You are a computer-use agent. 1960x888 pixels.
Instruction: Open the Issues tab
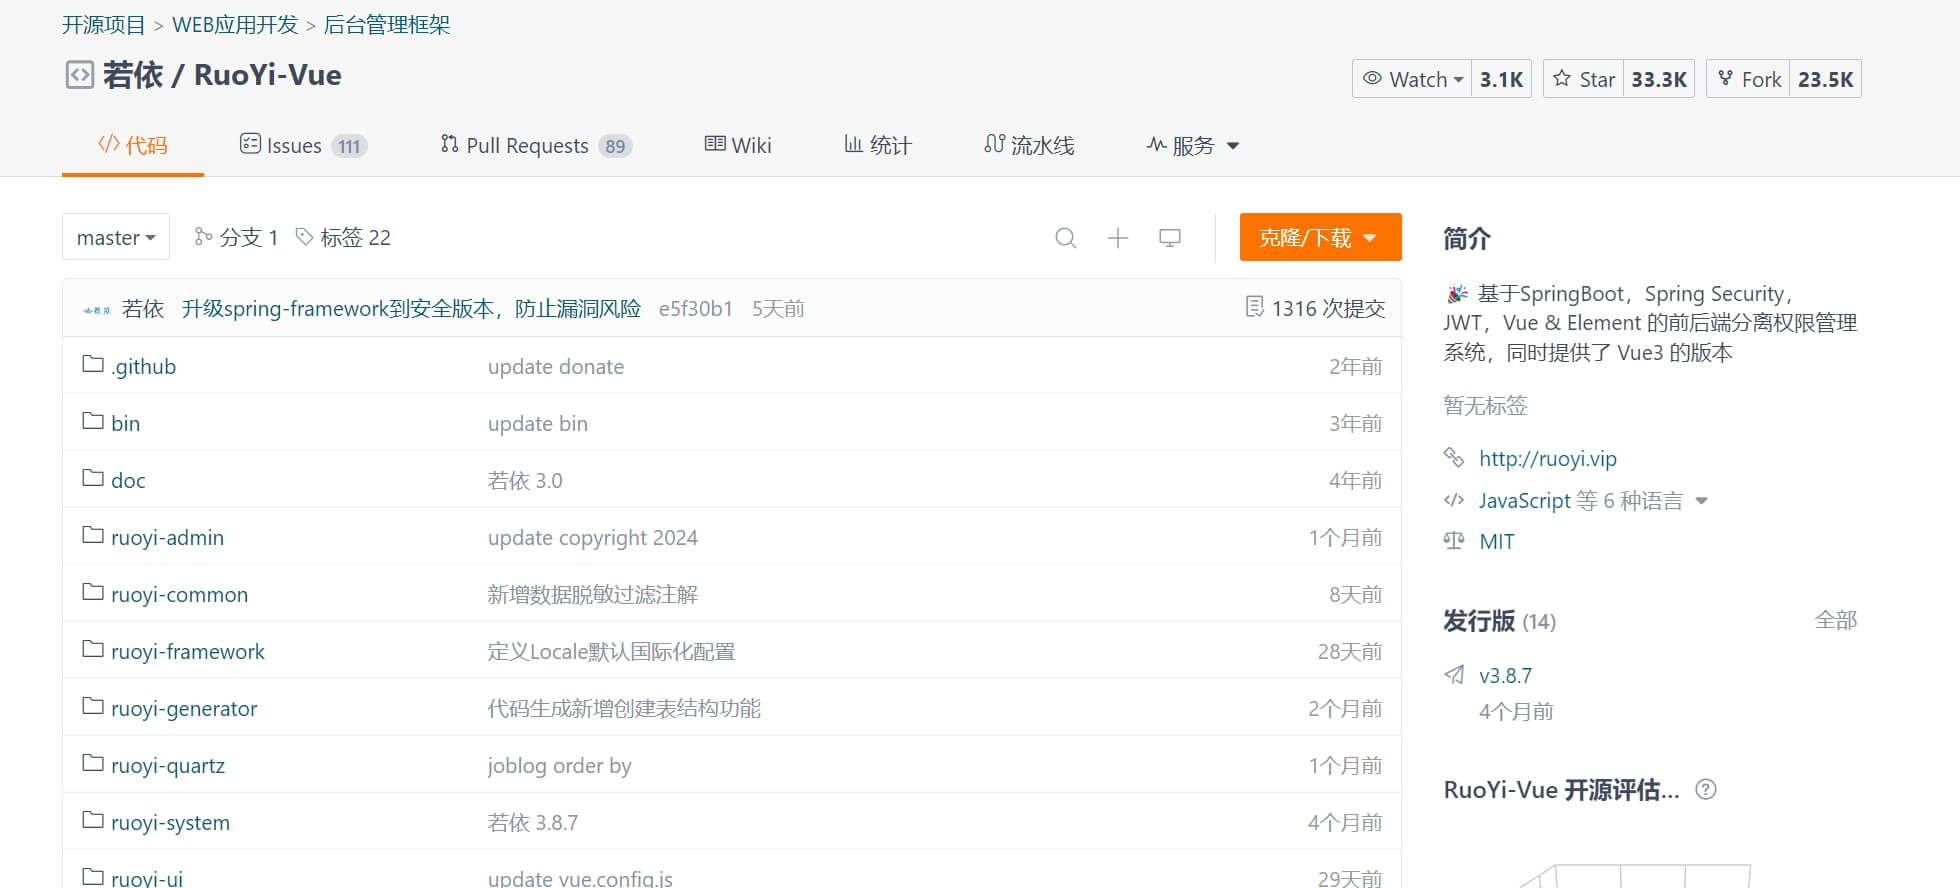(x=304, y=146)
